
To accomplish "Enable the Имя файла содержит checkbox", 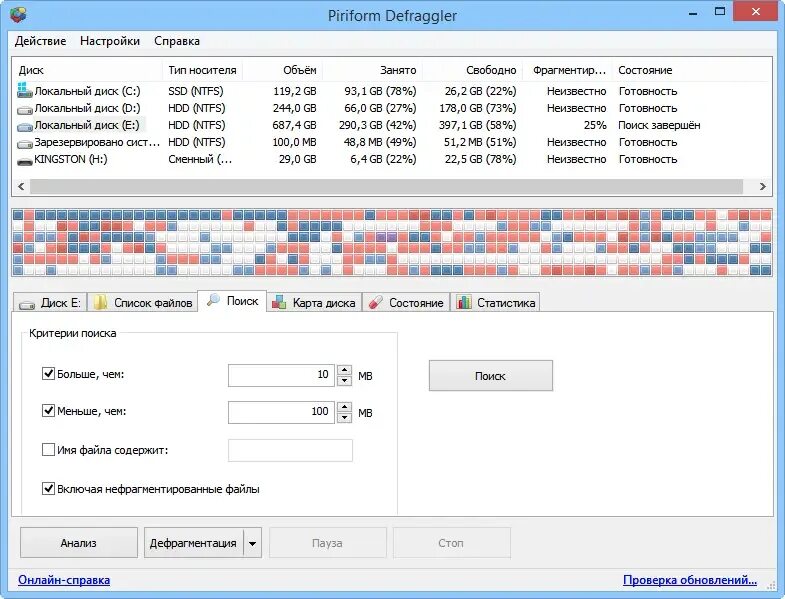I will (x=48, y=449).
